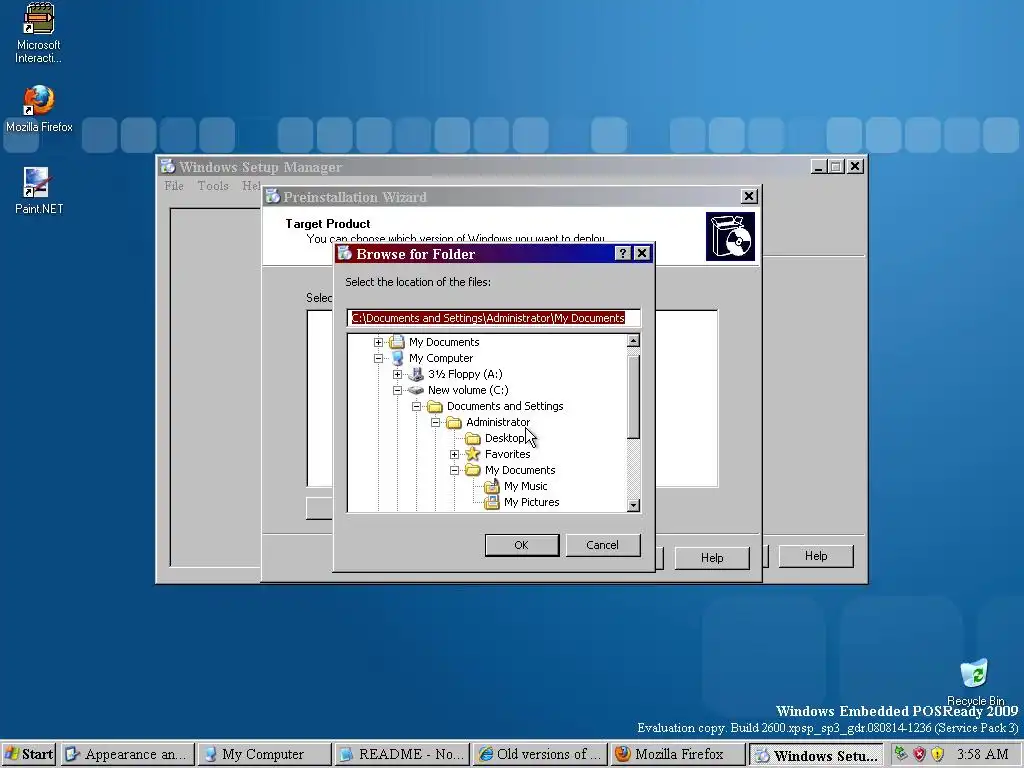Open the Start menu
This screenshot has width=1024, height=768.
[29, 754]
